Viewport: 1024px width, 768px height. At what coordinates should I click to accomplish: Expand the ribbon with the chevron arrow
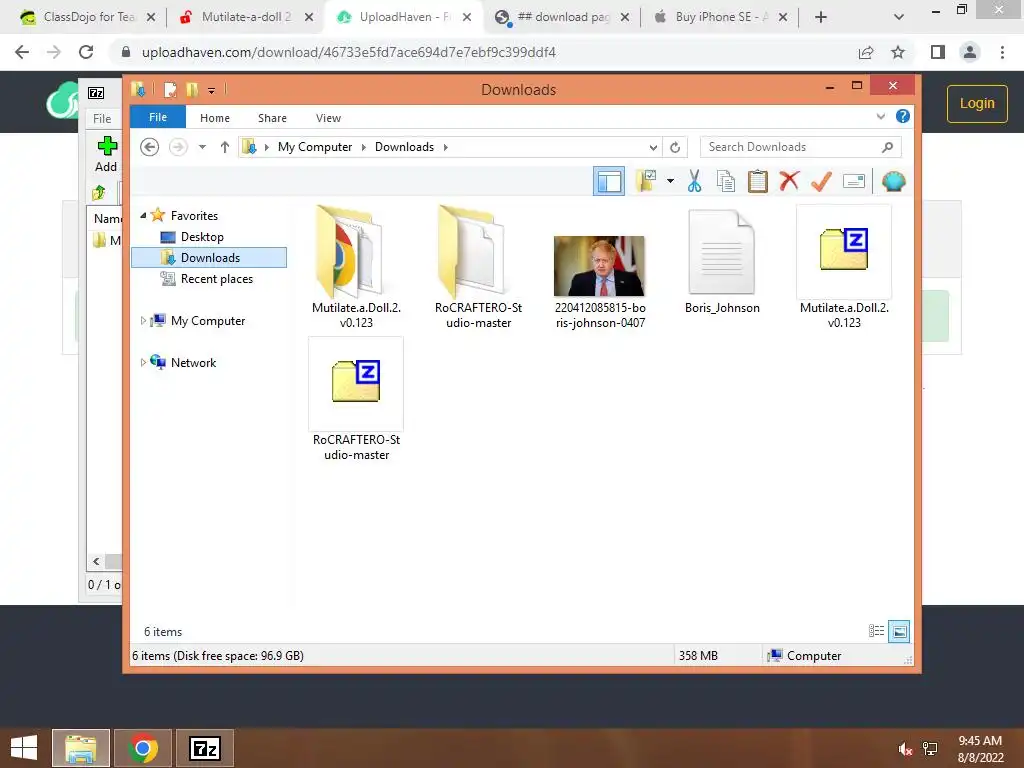pos(880,116)
